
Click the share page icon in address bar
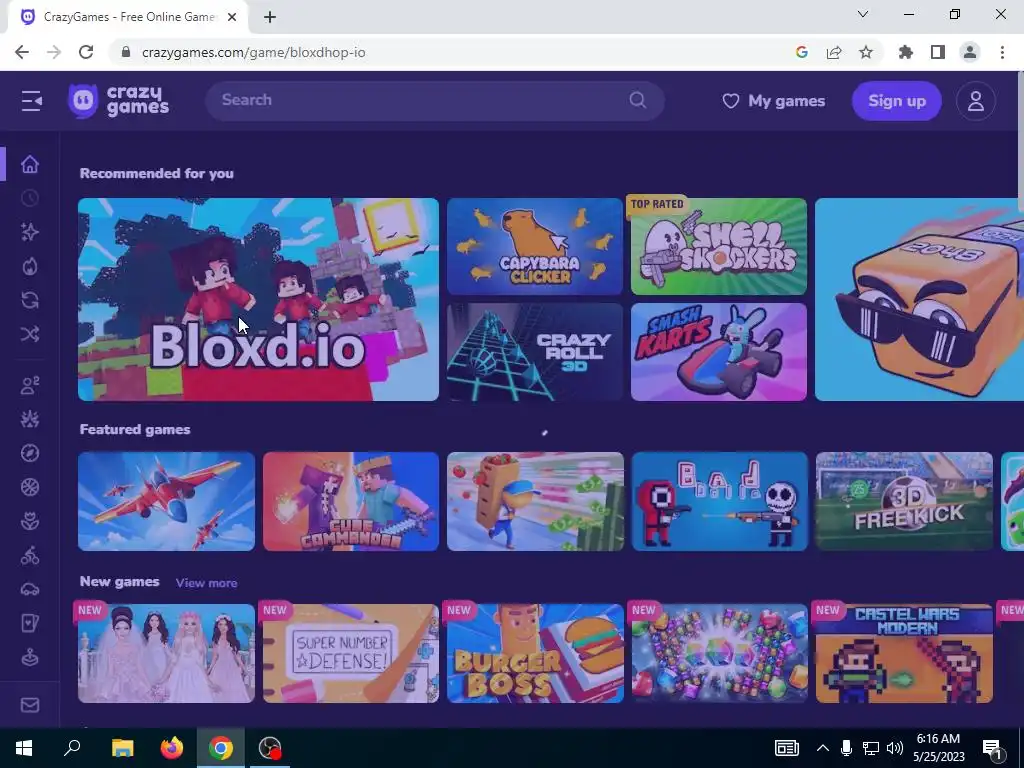[x=834, y=52]
